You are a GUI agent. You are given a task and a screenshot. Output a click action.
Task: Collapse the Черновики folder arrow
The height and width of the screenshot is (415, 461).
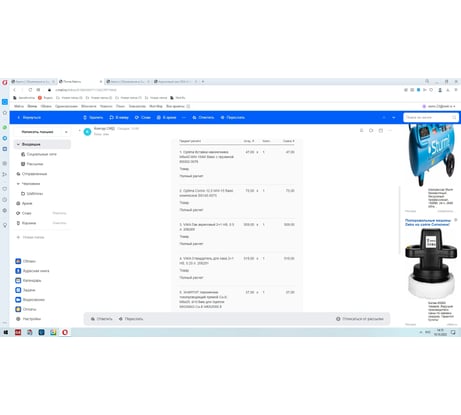pos(18,184)
